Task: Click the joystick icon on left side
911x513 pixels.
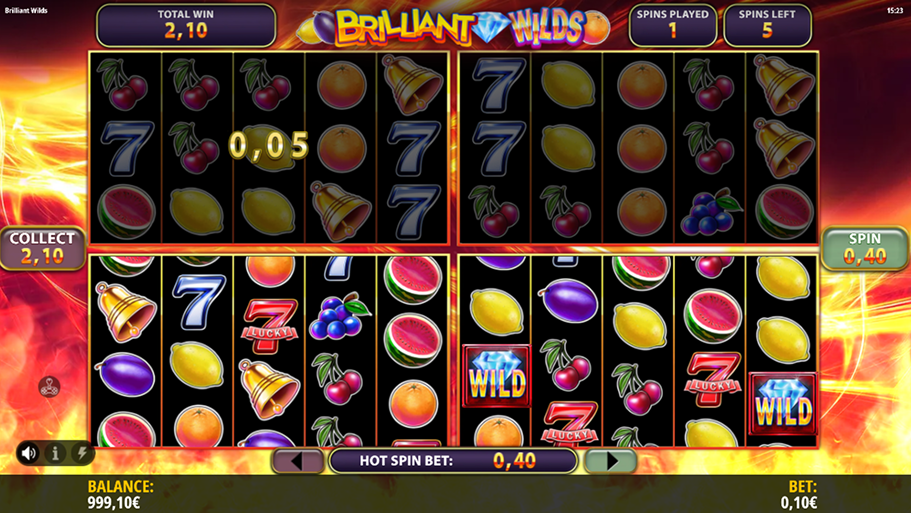Action: tap(49, 386)
